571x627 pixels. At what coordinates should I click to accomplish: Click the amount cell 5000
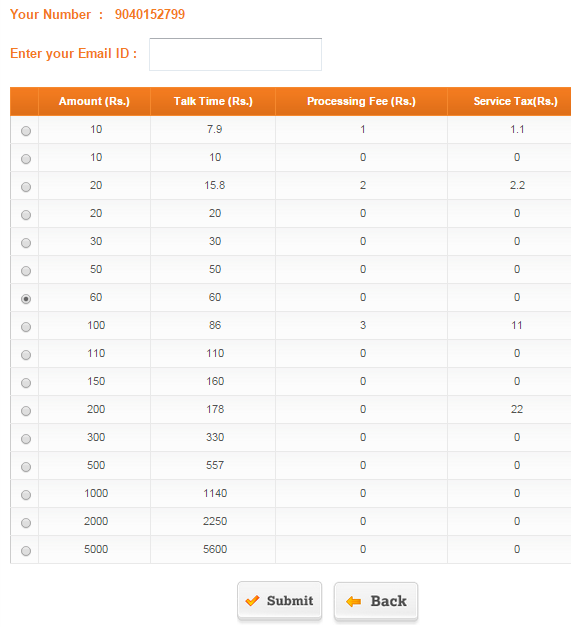(x=96, y=549)
